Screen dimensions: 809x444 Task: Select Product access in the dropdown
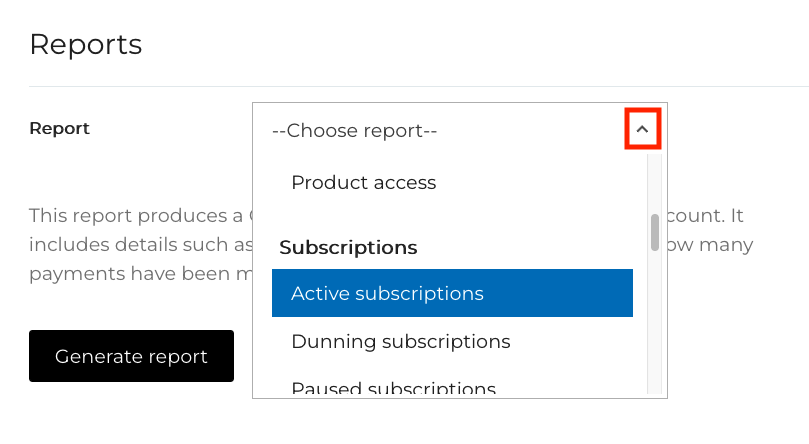pyautogui.click(x=363, y=183)
